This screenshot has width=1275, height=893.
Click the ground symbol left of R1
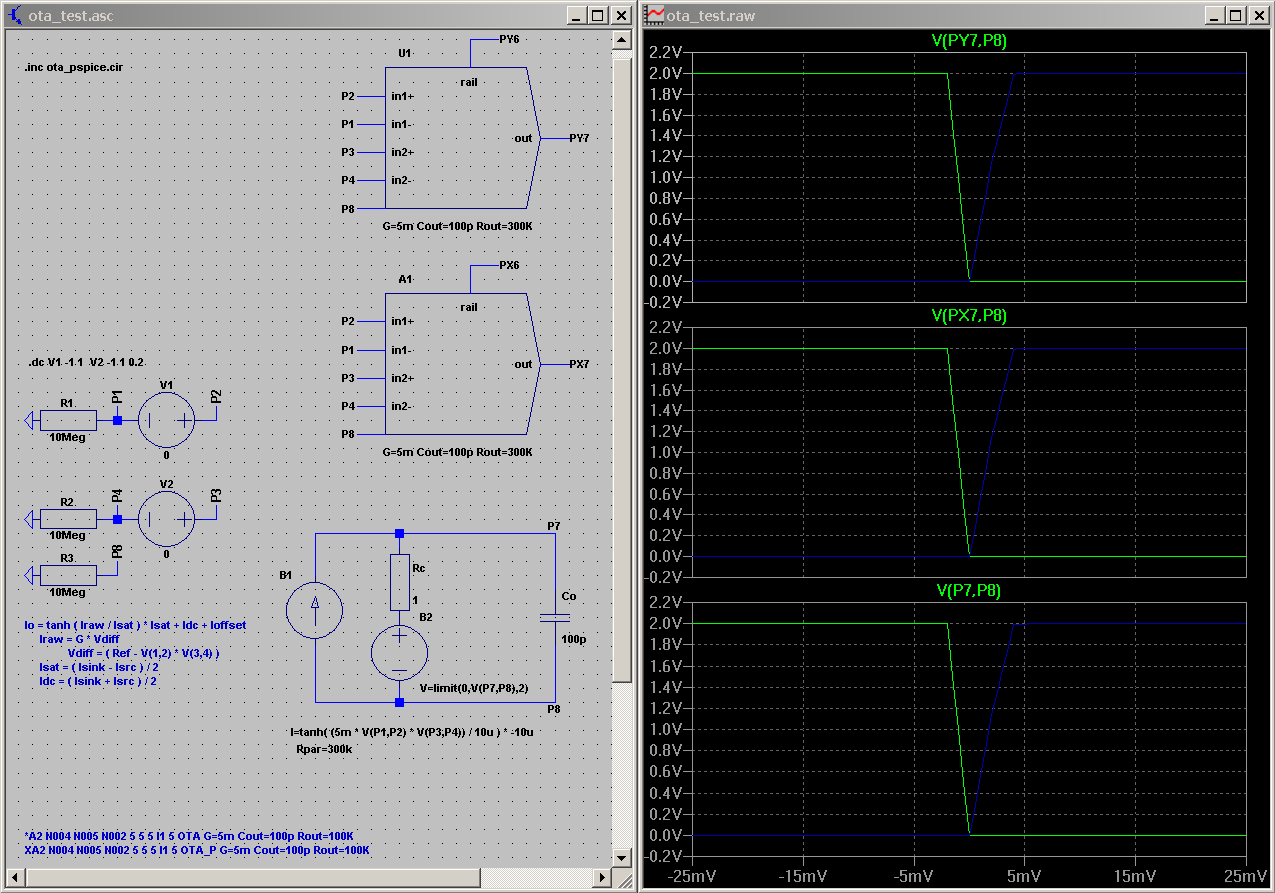[30, 421]
